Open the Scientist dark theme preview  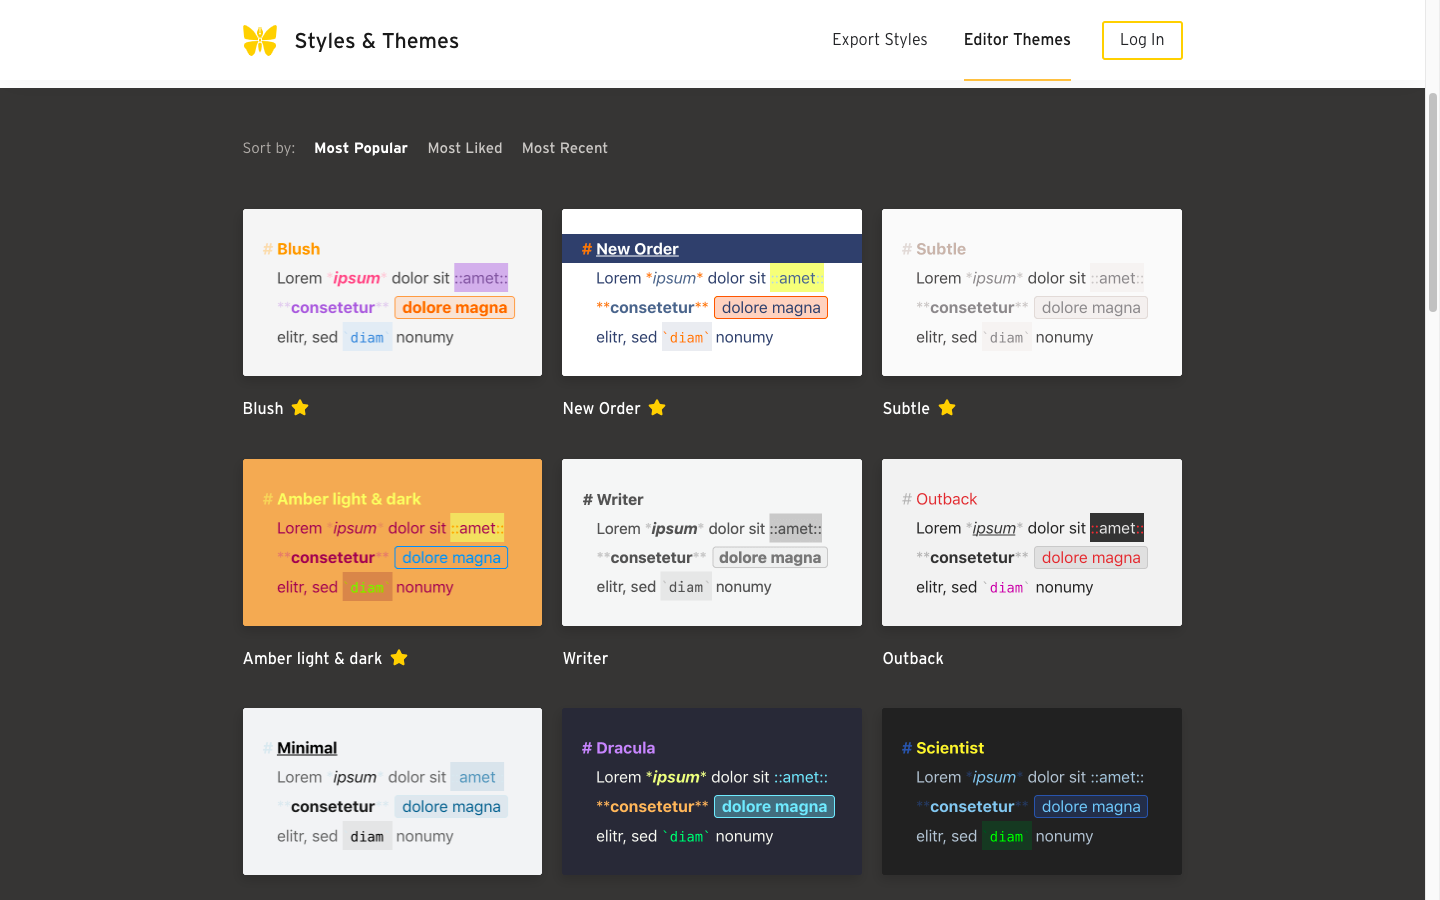[x=1031, y=791]
